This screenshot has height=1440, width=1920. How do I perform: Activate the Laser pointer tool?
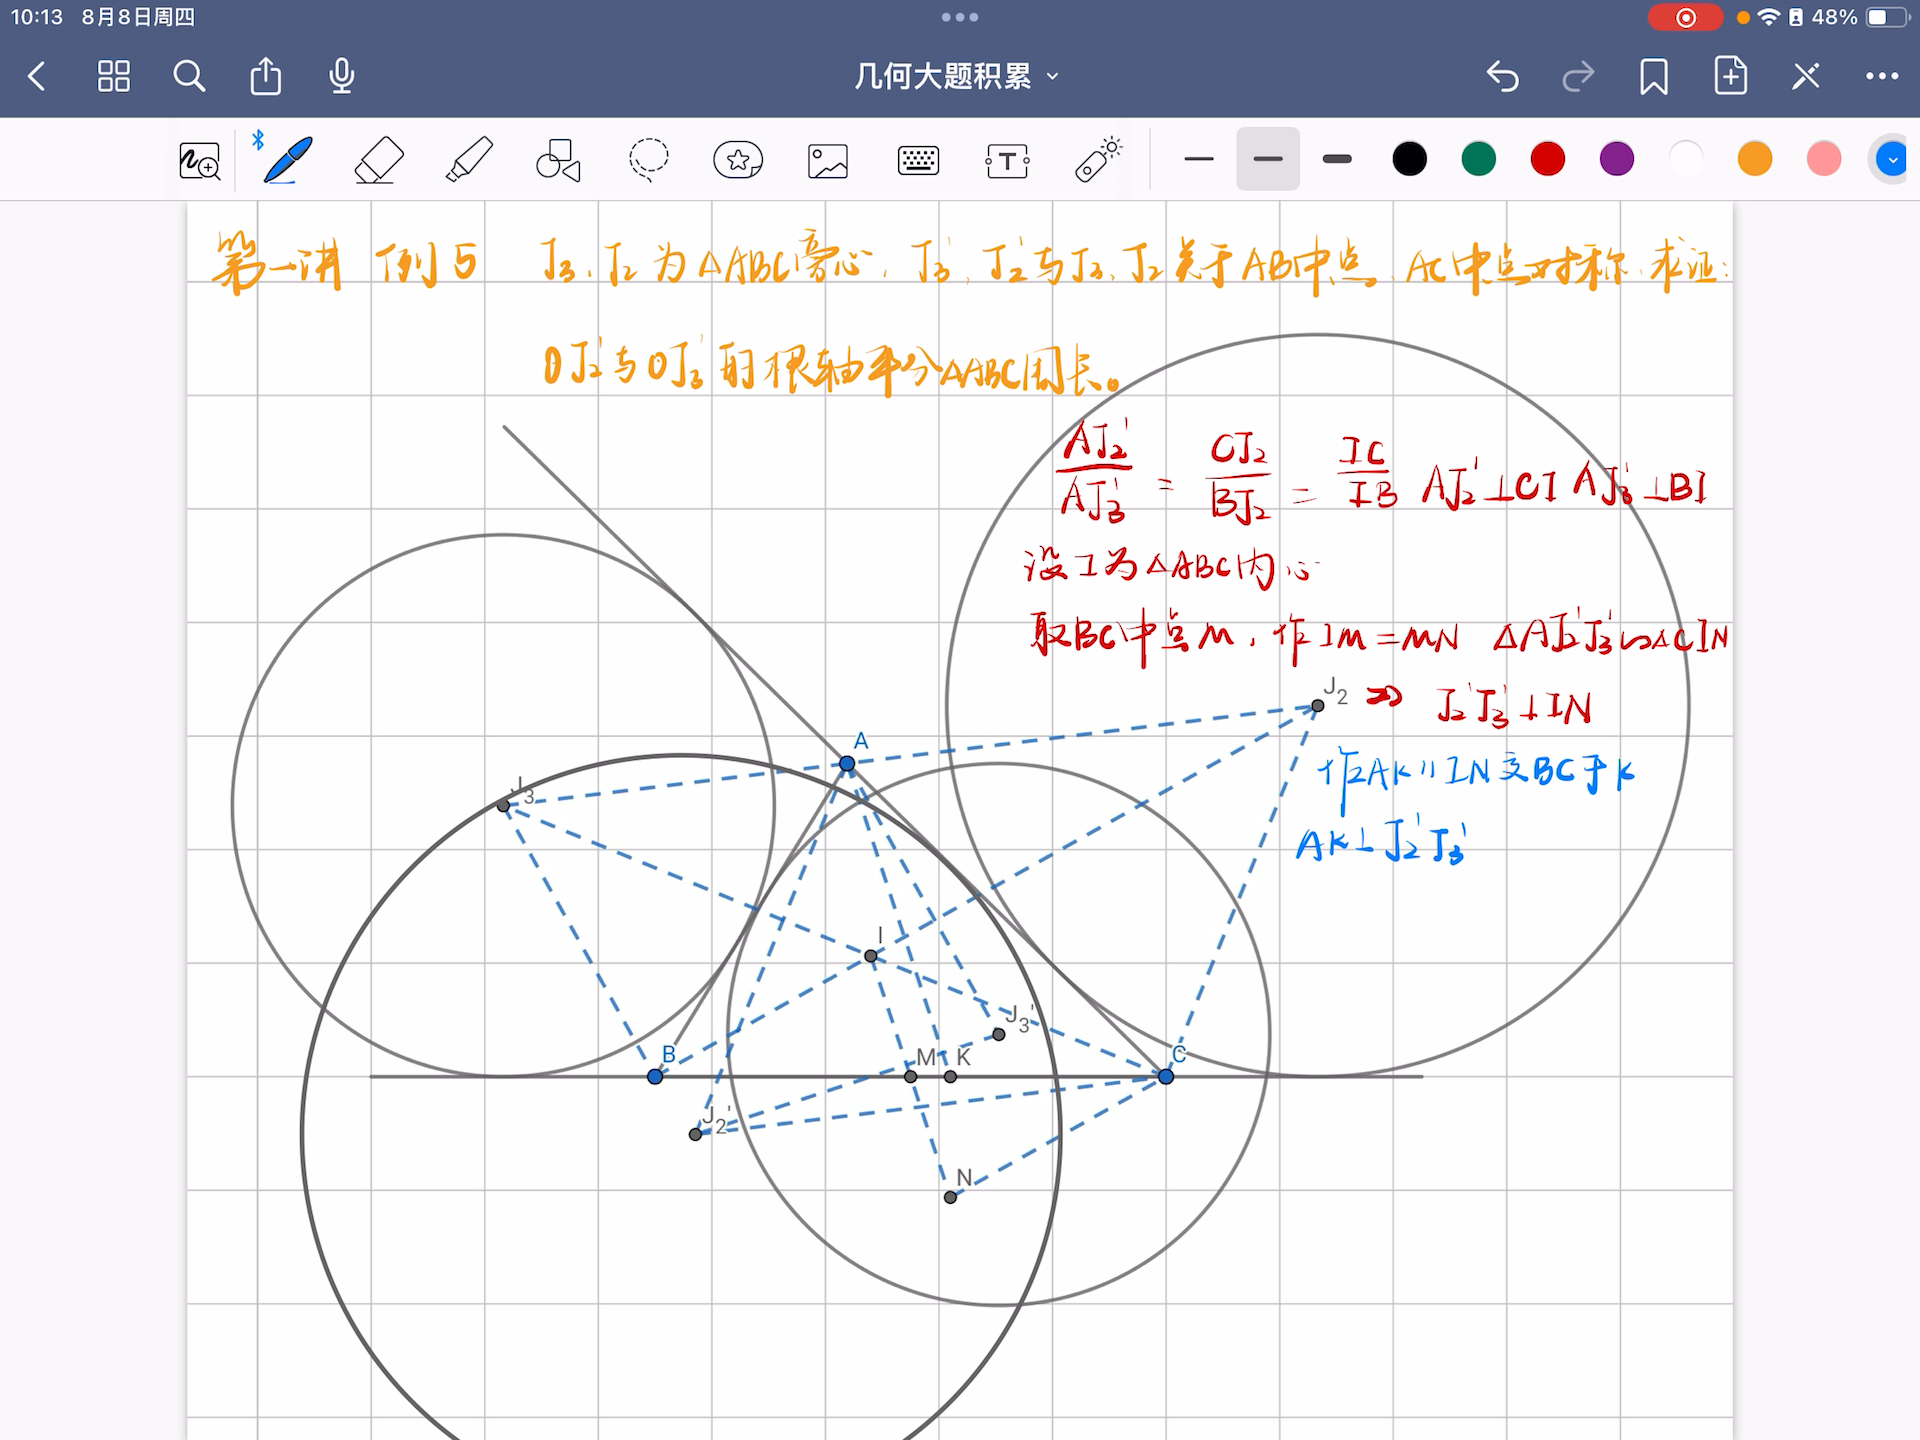pos(1097,160)
